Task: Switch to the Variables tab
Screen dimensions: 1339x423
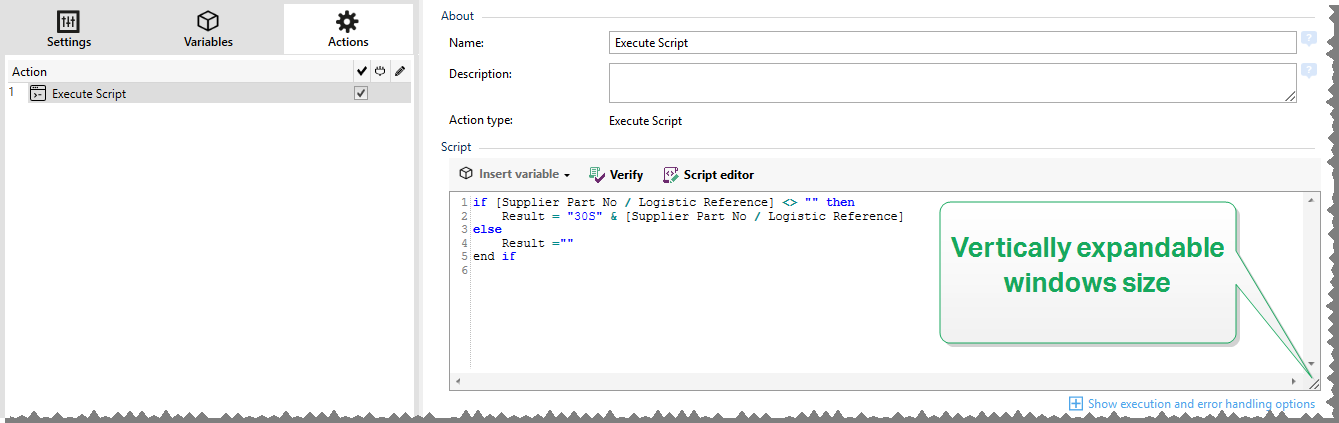Action: pos(208,29)
